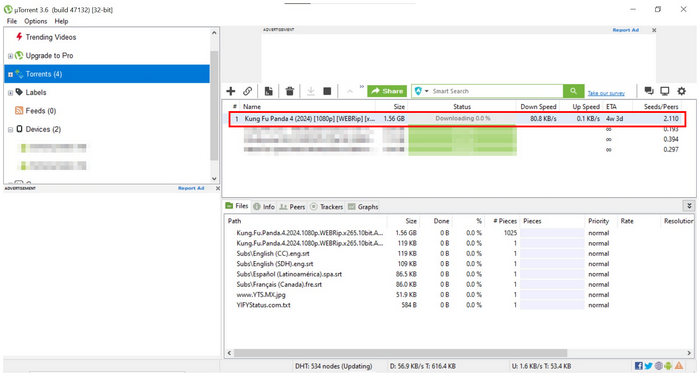The width and height of the screenshot is (700, 376).
Task: Select Devices (2) in the sidebar
Action: tap(43, 129)
